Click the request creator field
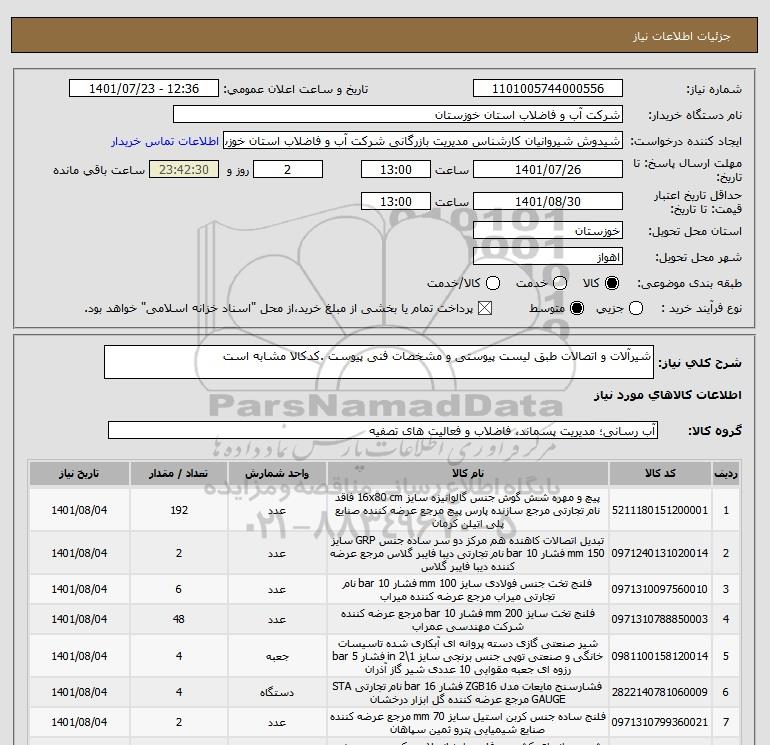This screenshot has width=770, height=745. (x=423, y=140)
